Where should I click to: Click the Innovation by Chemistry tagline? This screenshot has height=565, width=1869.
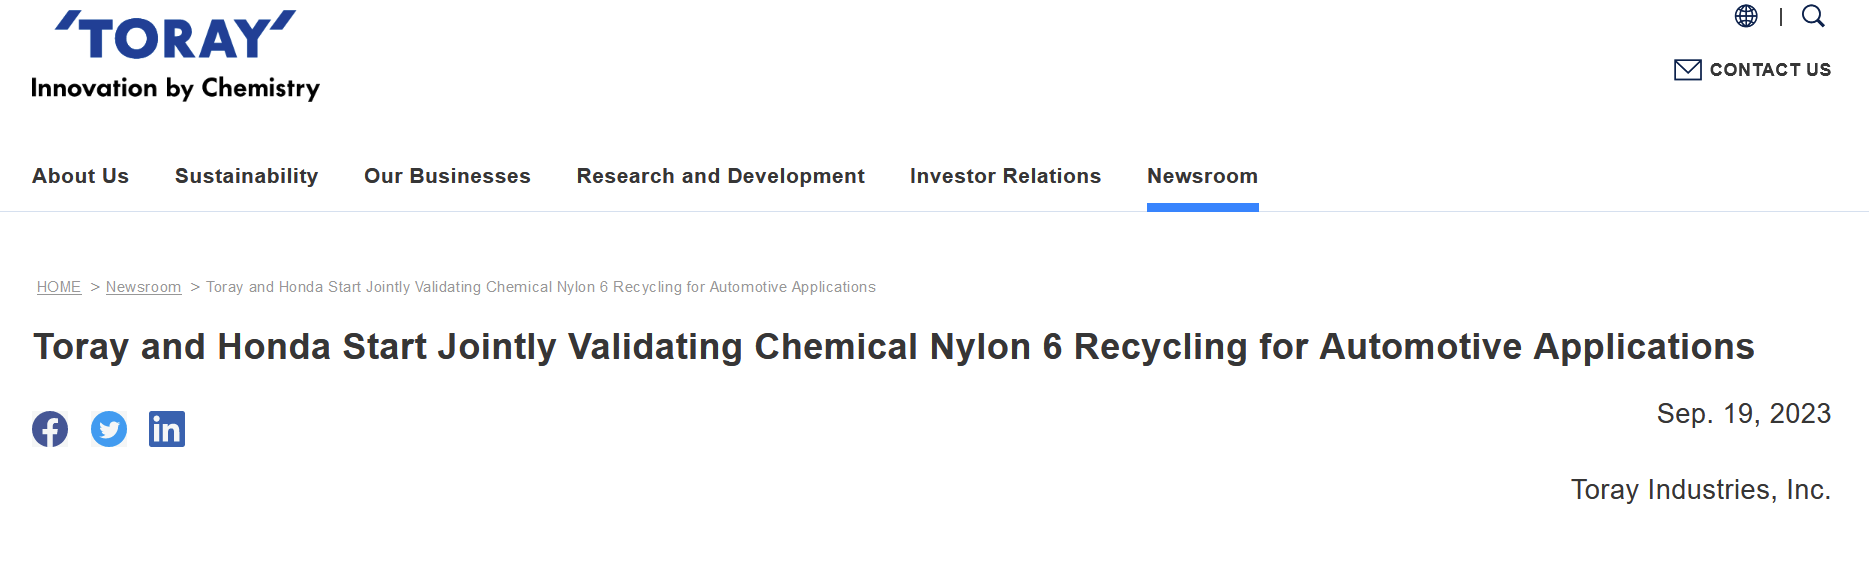point(175,88)
